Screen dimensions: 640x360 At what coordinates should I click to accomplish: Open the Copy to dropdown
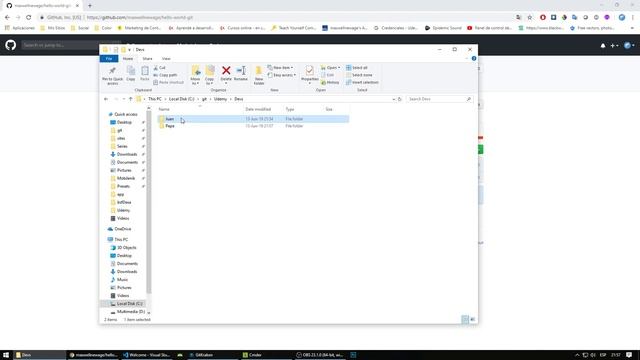(x=210, y=76)
